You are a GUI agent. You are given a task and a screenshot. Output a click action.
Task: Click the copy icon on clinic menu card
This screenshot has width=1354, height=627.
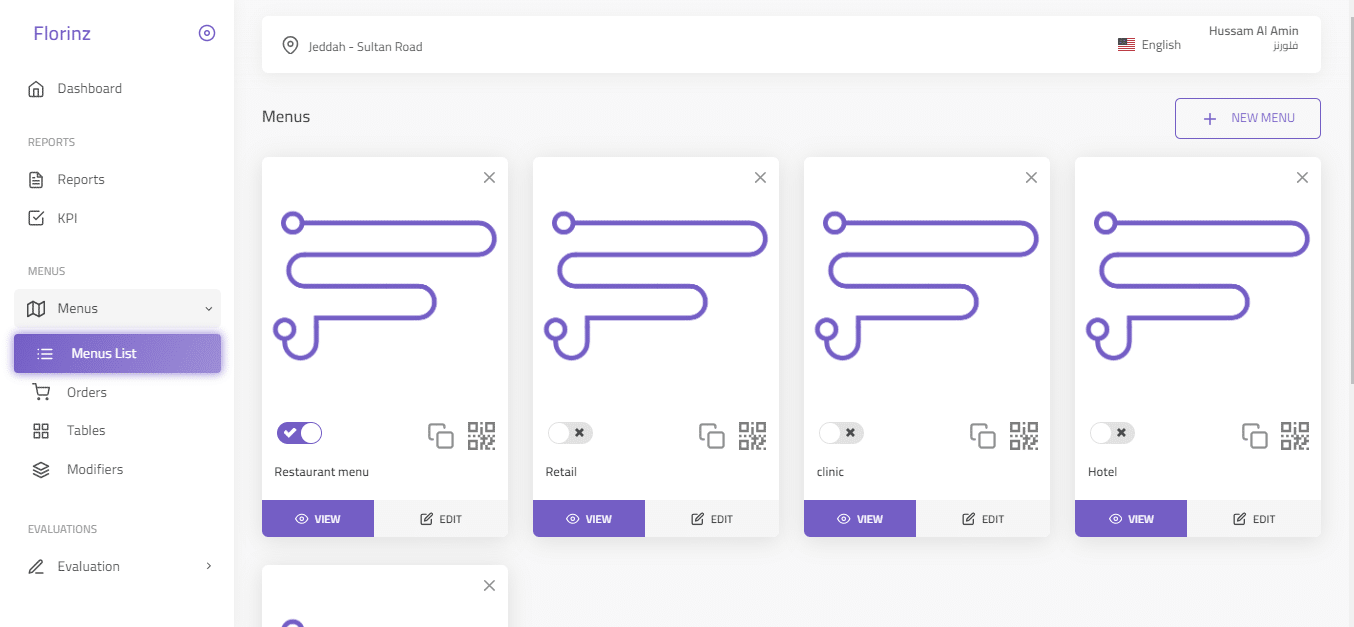tap(982, 436)
